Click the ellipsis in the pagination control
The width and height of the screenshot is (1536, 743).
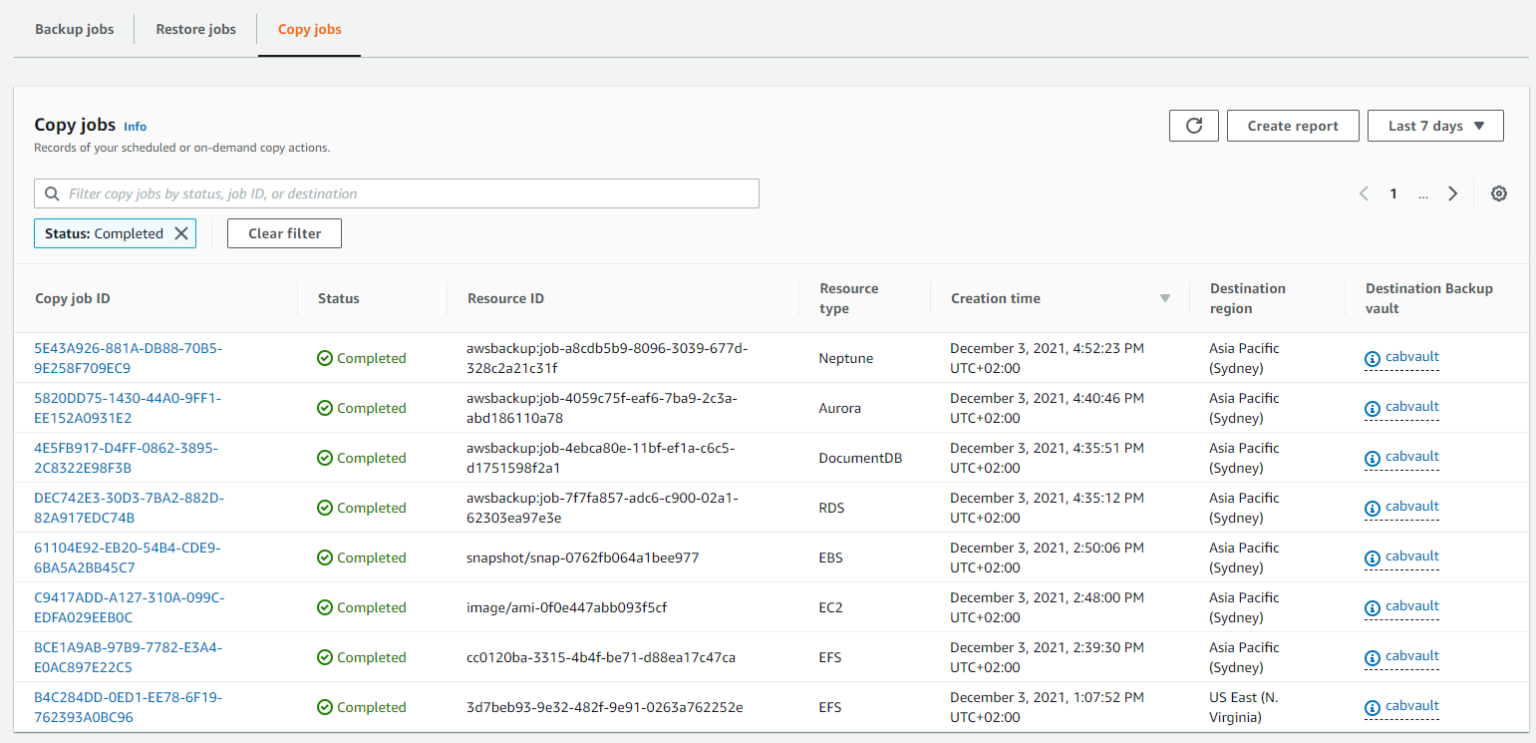click(1423, 194)
